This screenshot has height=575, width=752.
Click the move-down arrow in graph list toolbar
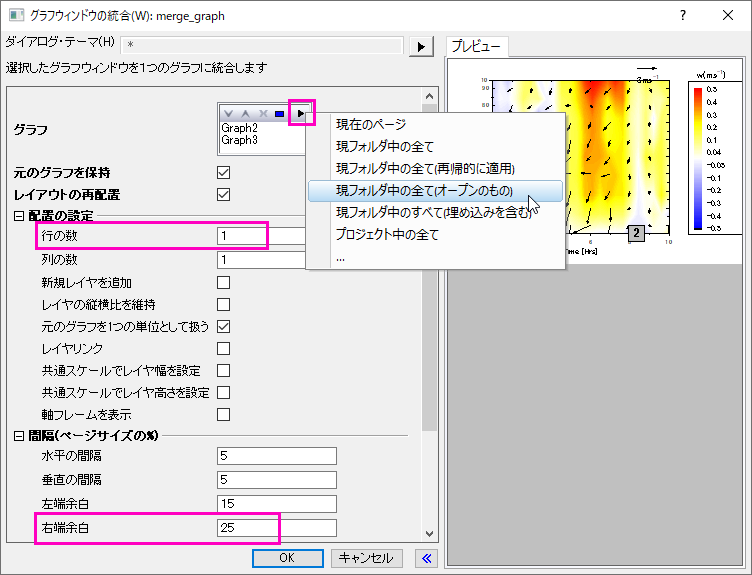pyautogui.click(x=228, y=114)
